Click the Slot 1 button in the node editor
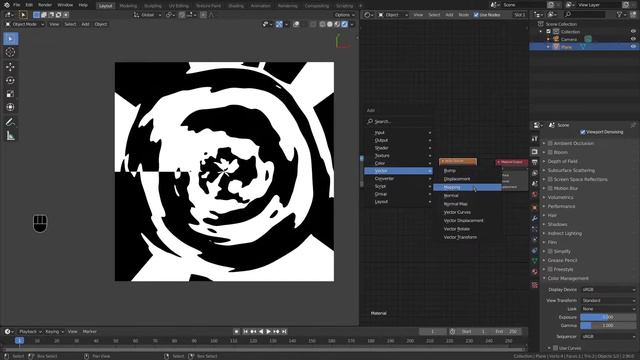 [519, 15]
